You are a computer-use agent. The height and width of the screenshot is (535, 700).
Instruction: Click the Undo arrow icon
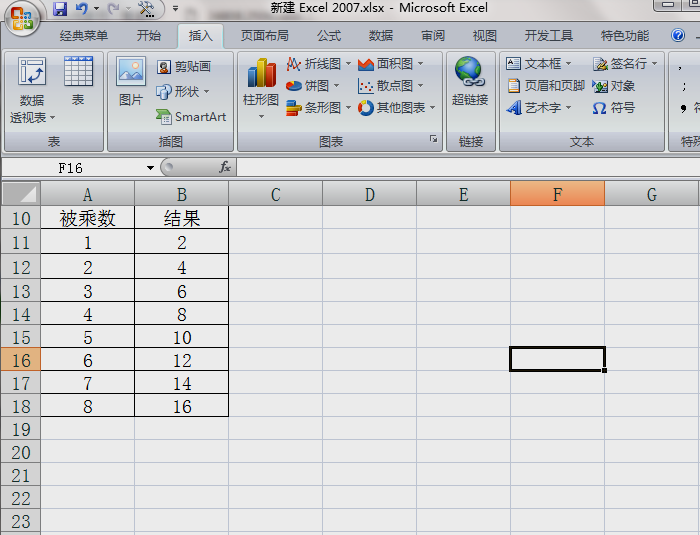tap(82, 9)
